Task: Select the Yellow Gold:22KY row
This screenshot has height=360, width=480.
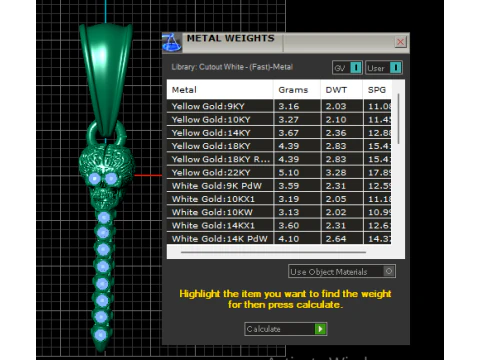Action: 279,172
